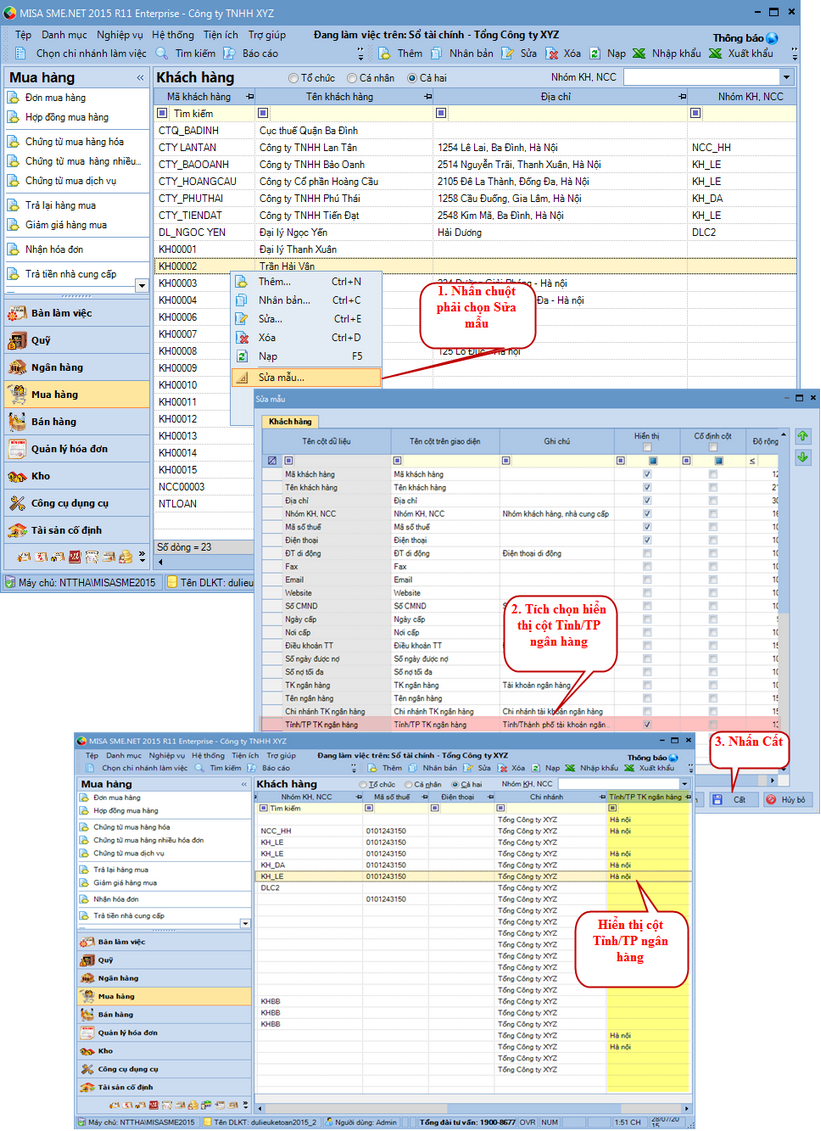Open Ngân hàng module in top window sidebar
Viewport: 821px width, 1131px height.
[x=76, y=367]
